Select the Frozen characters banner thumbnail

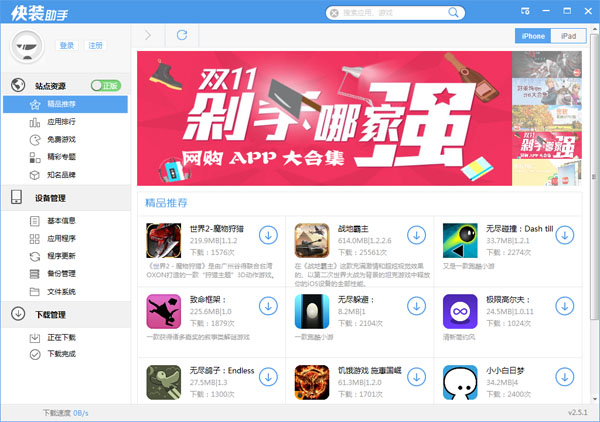[x=547, y=91]
